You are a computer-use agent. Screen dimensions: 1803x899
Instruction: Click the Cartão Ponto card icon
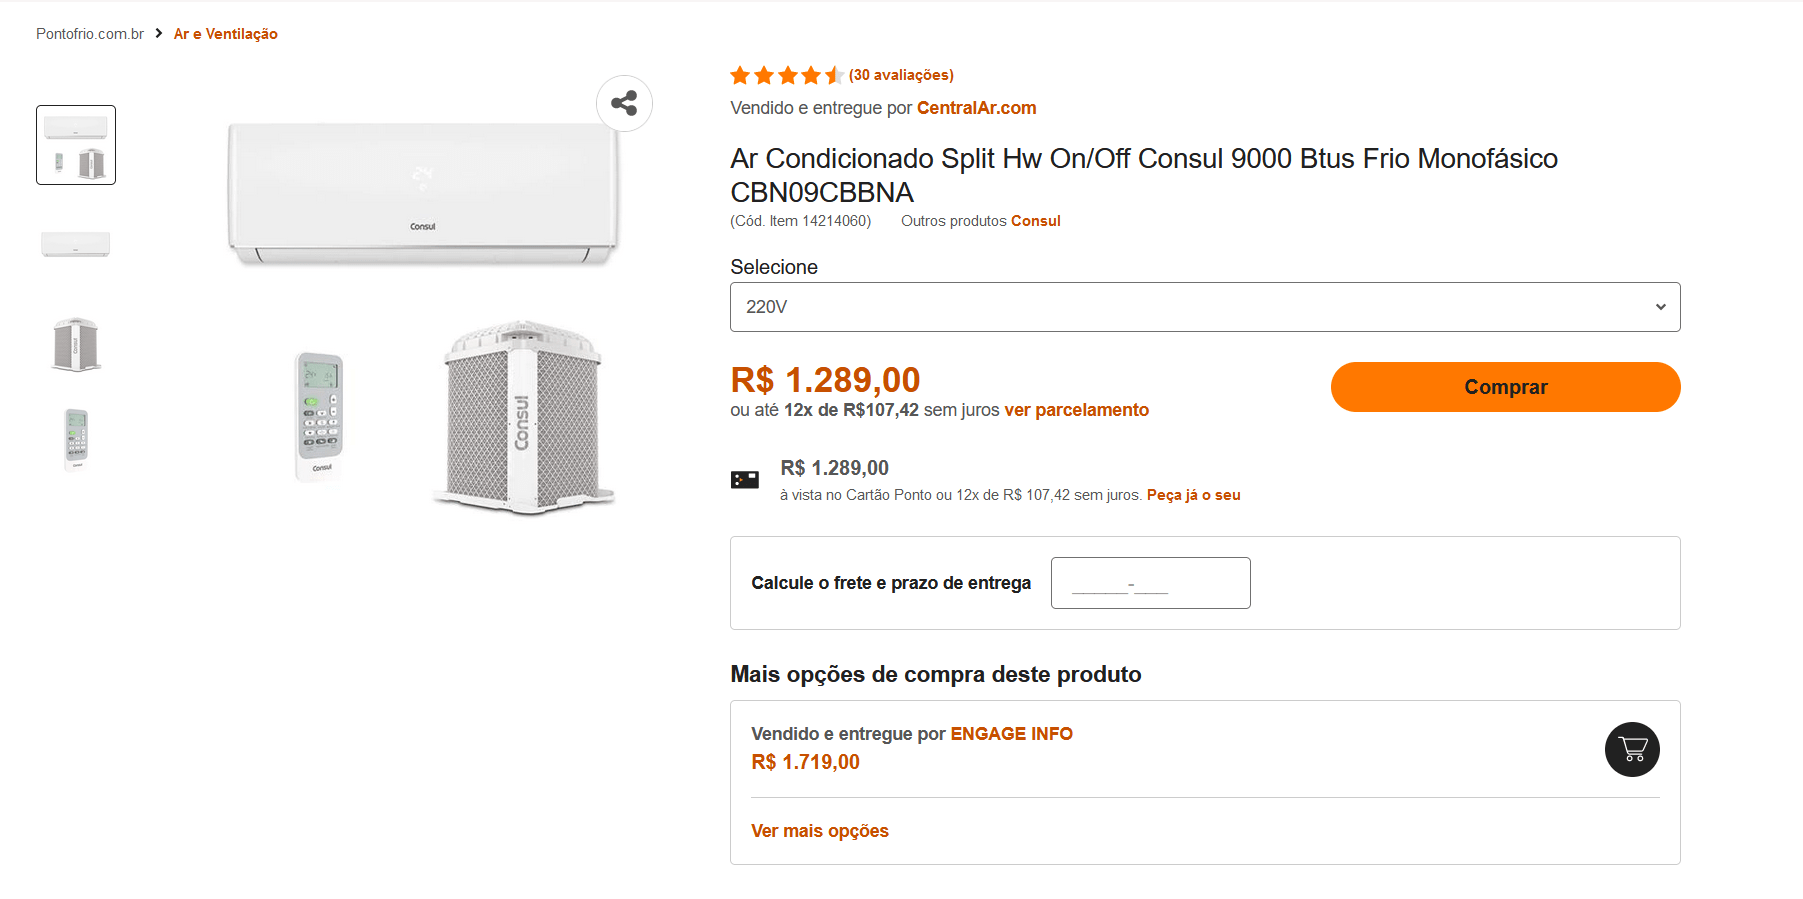pyautogui.click(x=744, y=480)
